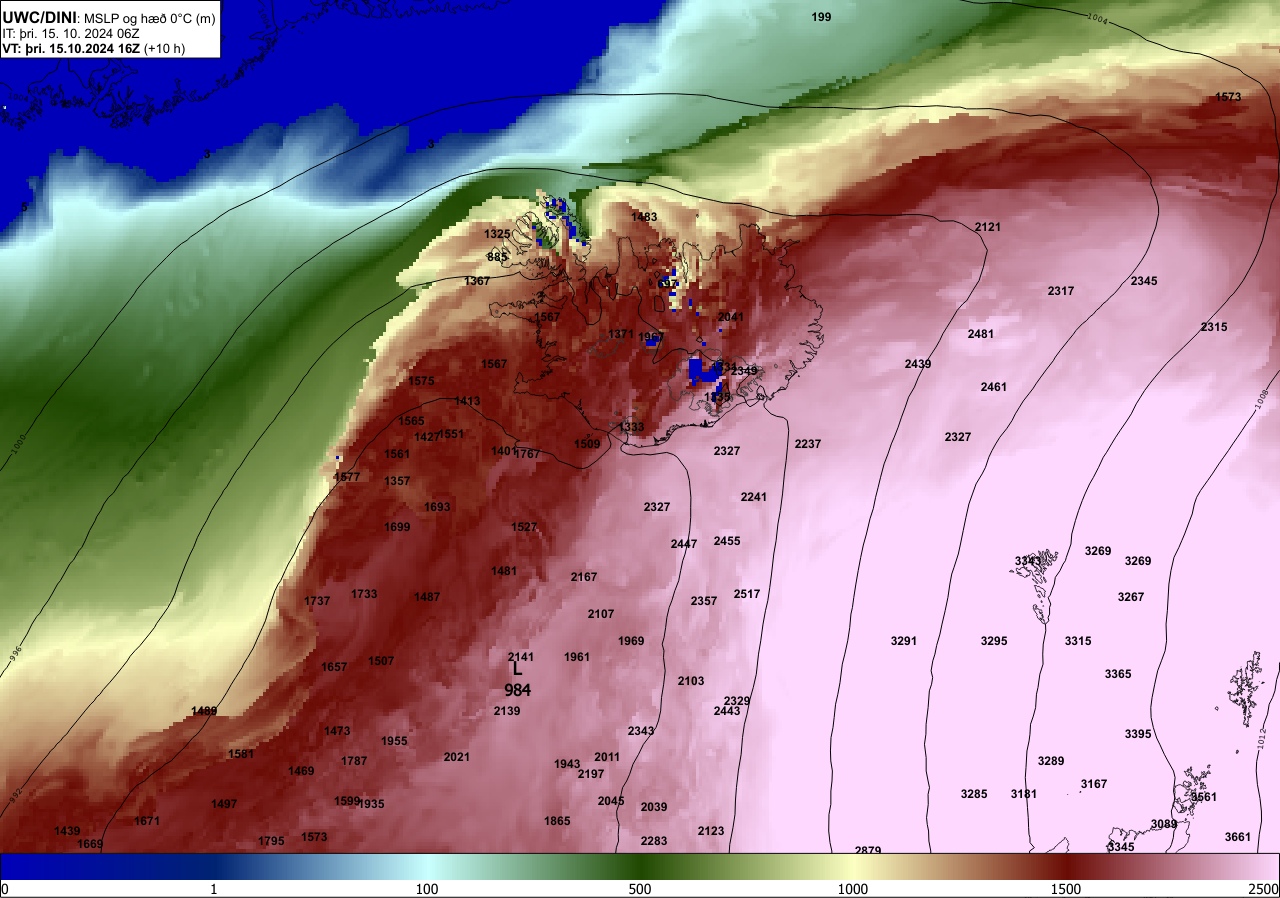Click the 2879 height value
Screen dimensions: 1280x898
coord(868,850)
